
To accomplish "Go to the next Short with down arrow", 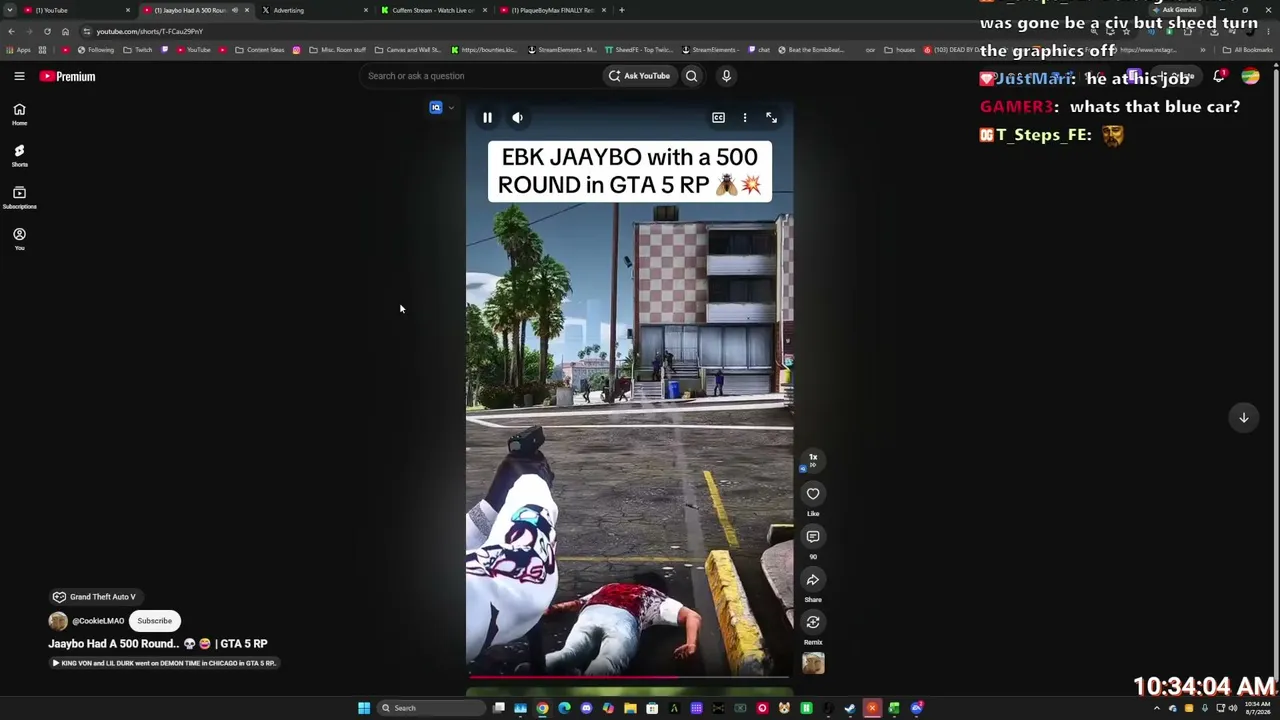I will coord(1244,418).
